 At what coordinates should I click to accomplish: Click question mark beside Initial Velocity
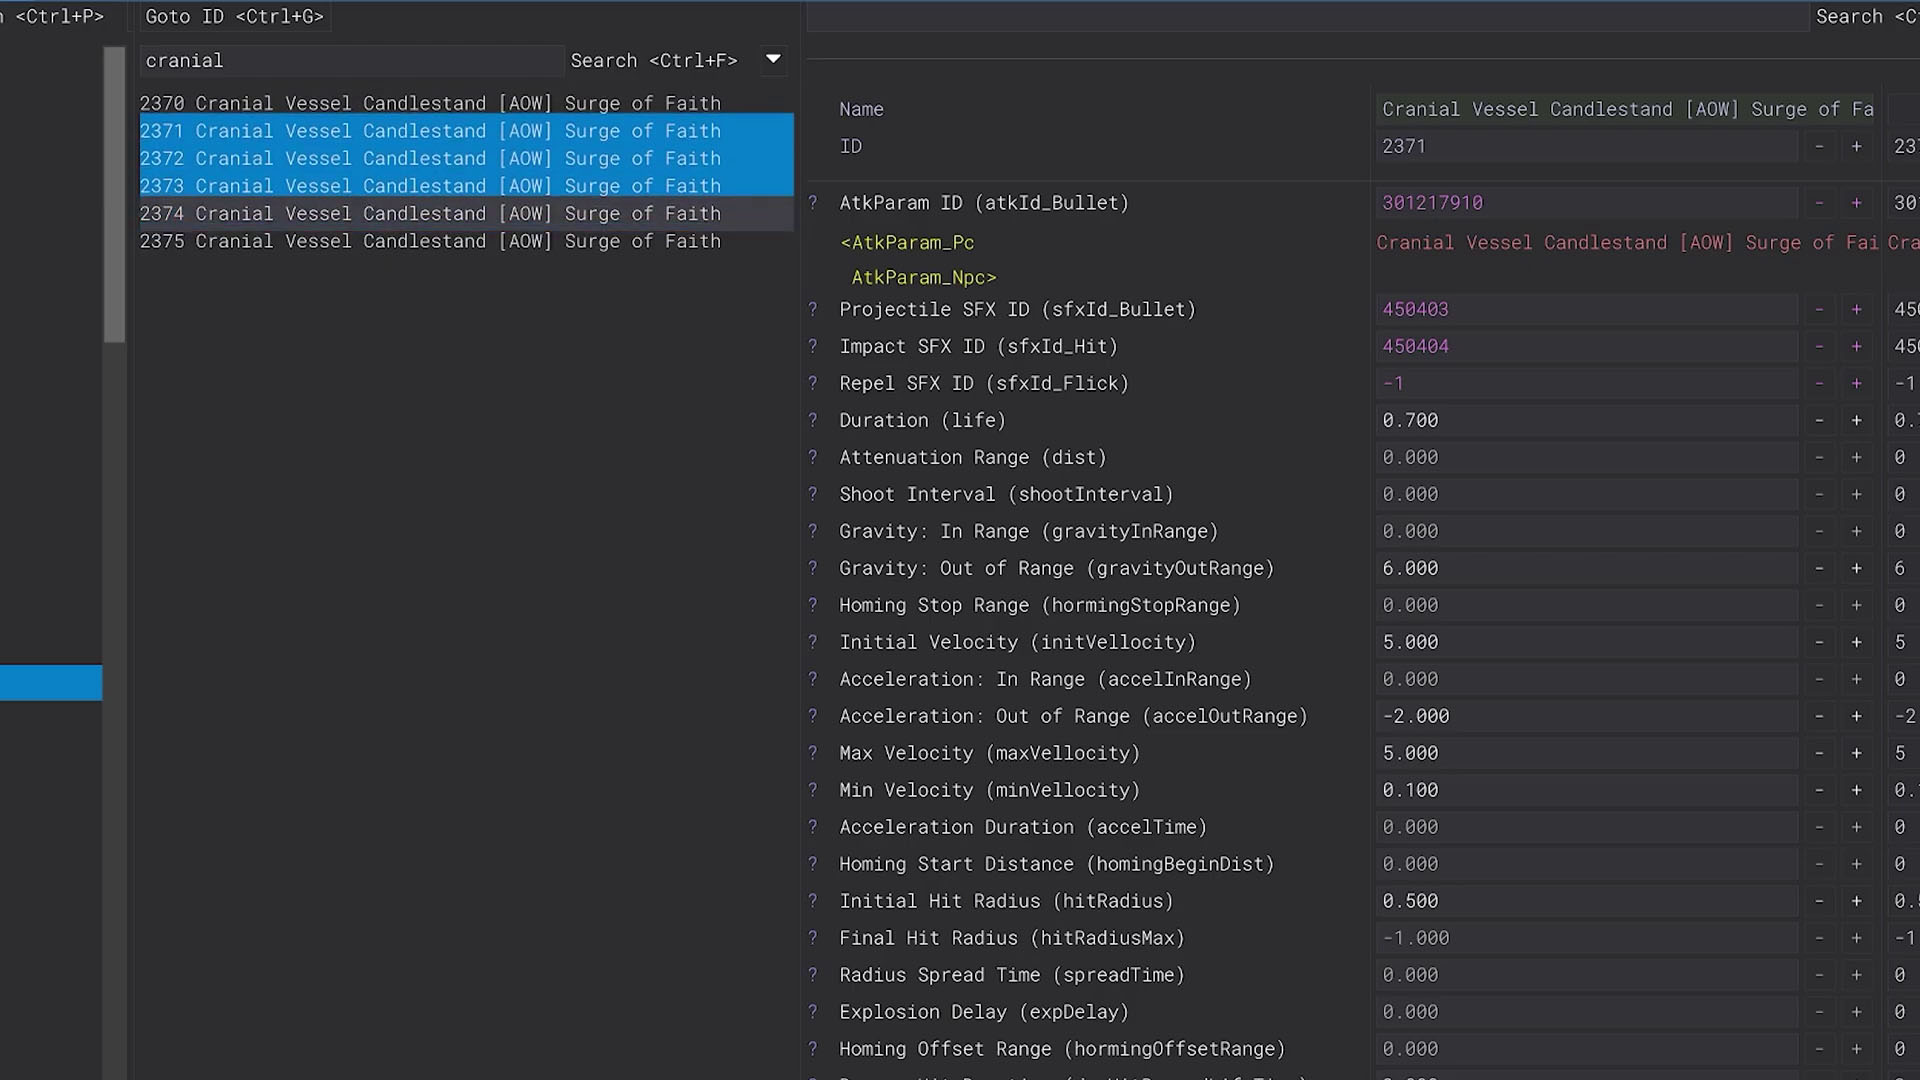[813, 643]
